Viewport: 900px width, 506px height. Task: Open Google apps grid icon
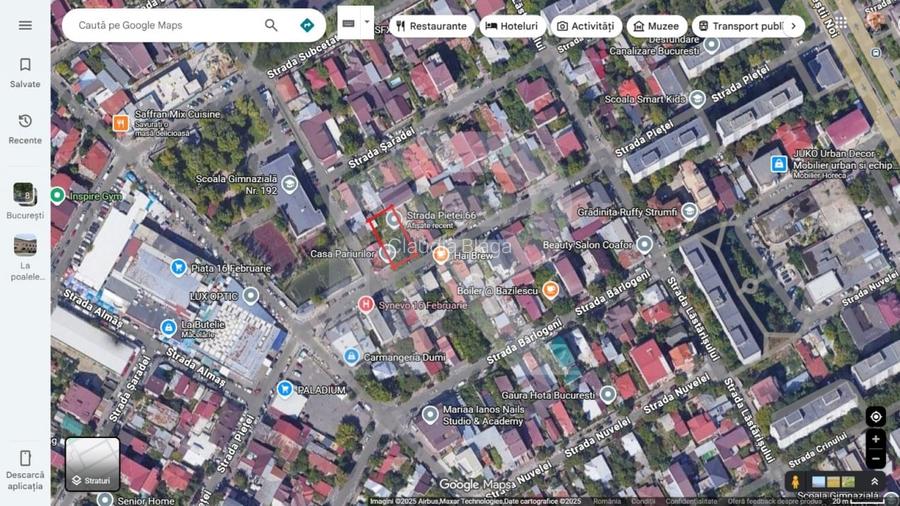pos(840,22)
